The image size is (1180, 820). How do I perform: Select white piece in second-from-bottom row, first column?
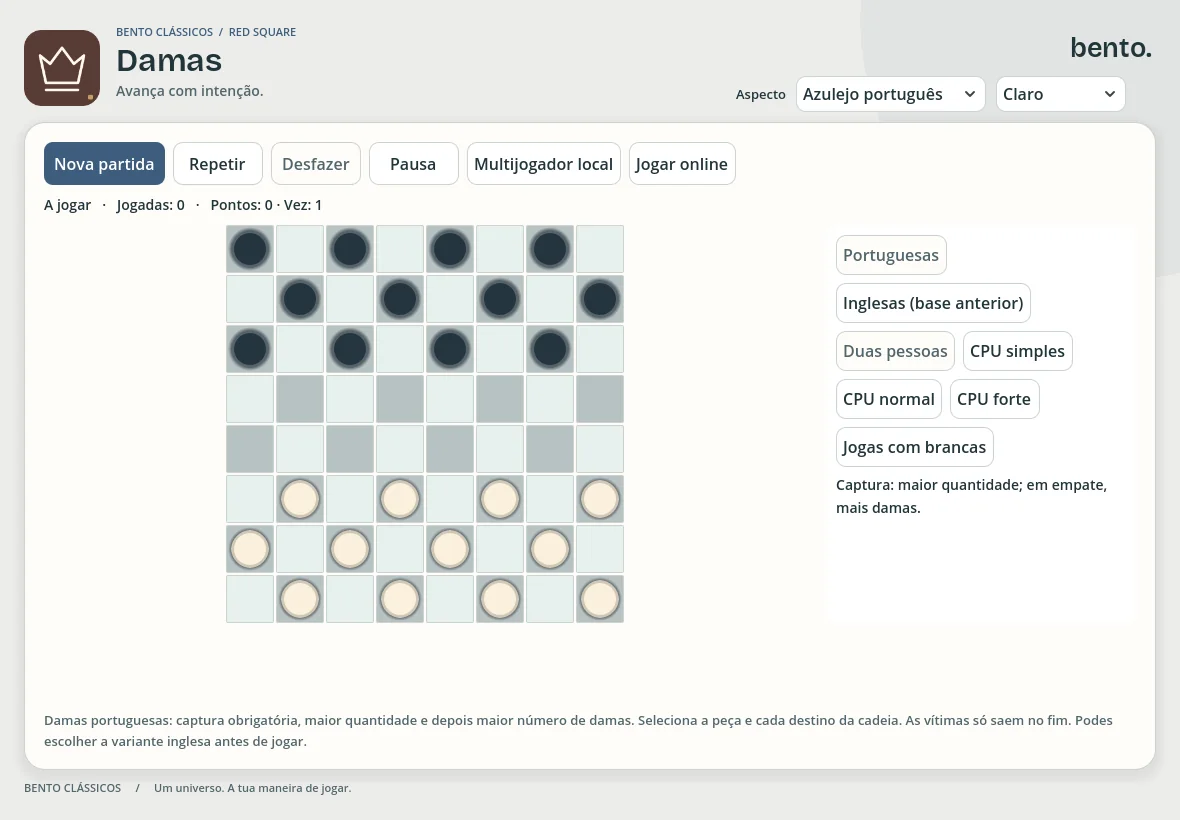pos(250,549)
